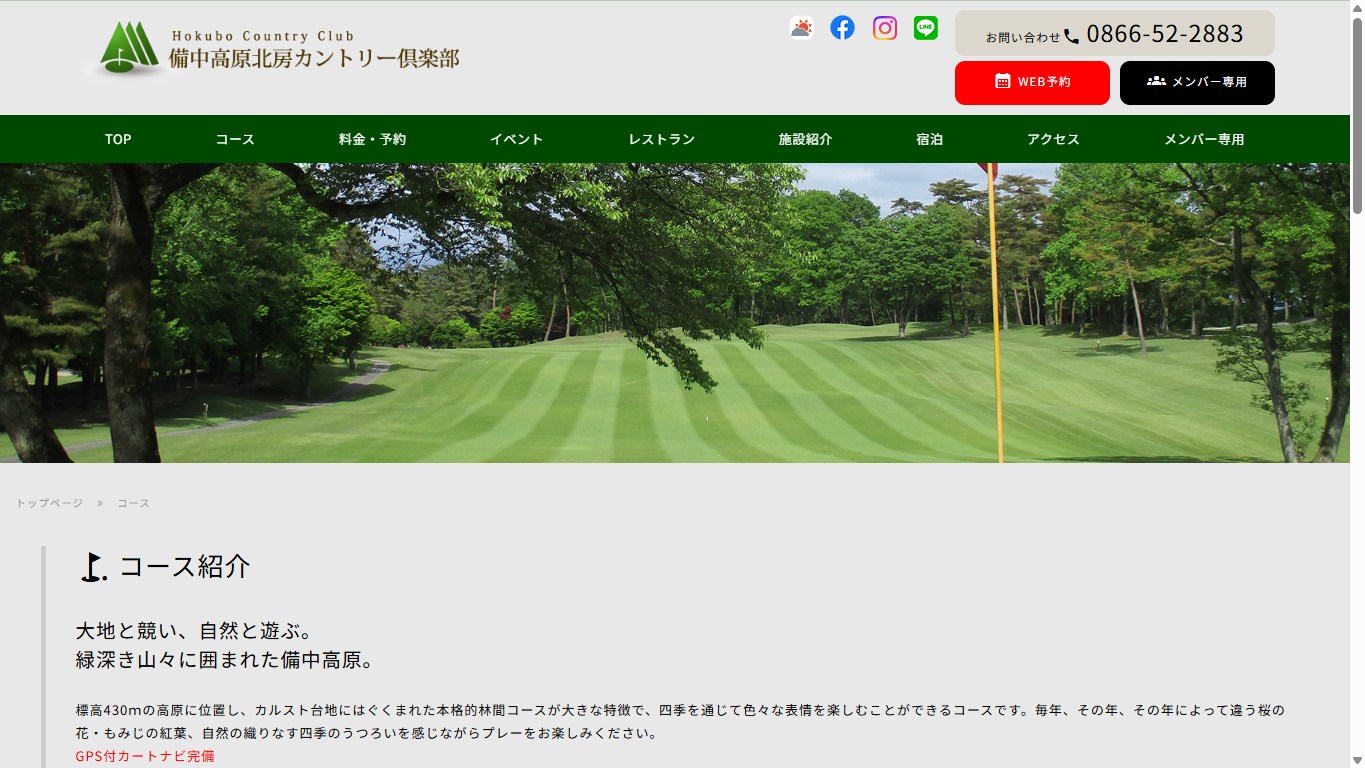Open the レストラン menu item
The image size is (1365, 768).
(661, 139)
